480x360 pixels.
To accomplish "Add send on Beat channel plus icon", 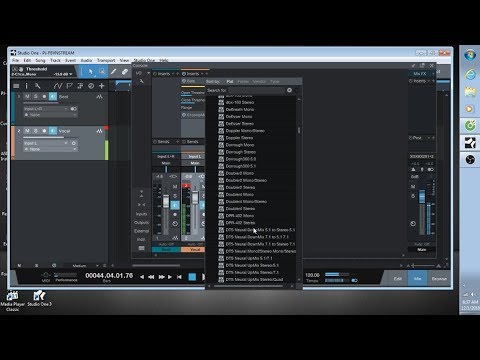I will [x=177, y=142].
